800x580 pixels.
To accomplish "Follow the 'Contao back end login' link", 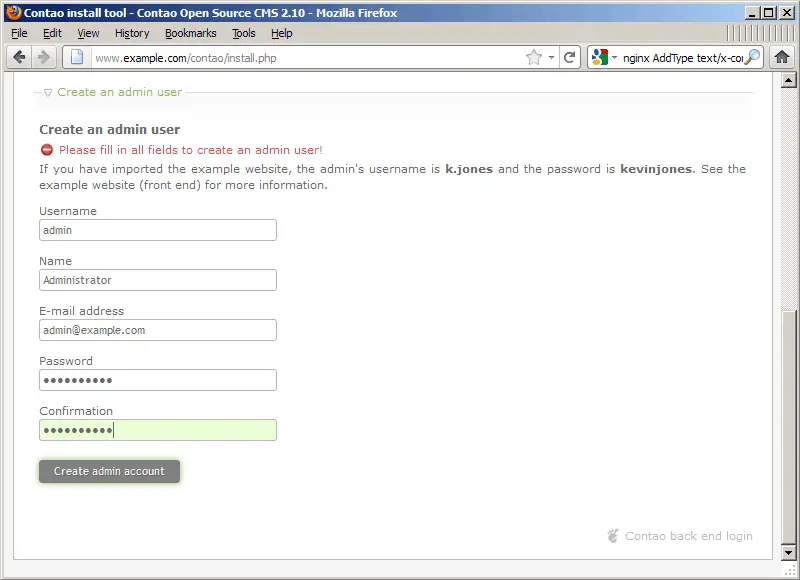I will coord(688,536).
